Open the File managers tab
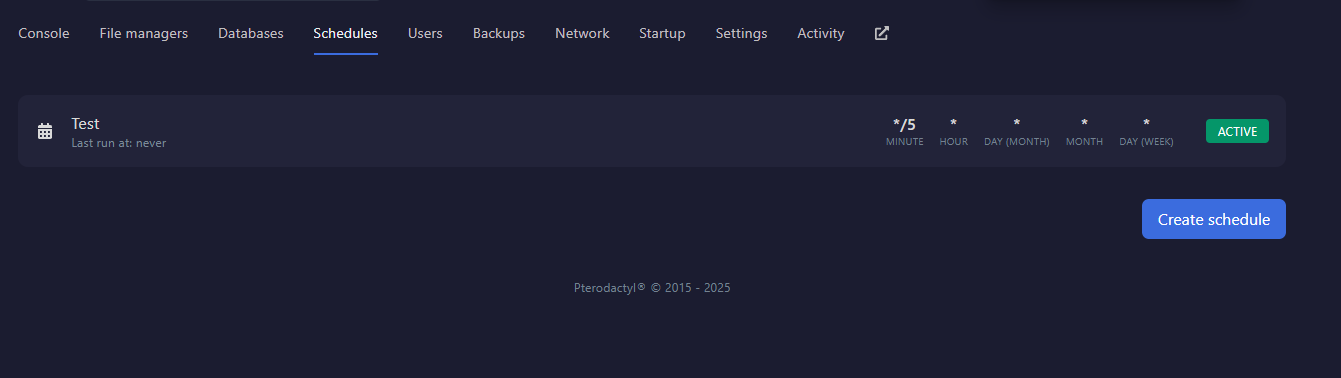The width and height of the screenshot is (1341, 378). (x=144, y=33)
